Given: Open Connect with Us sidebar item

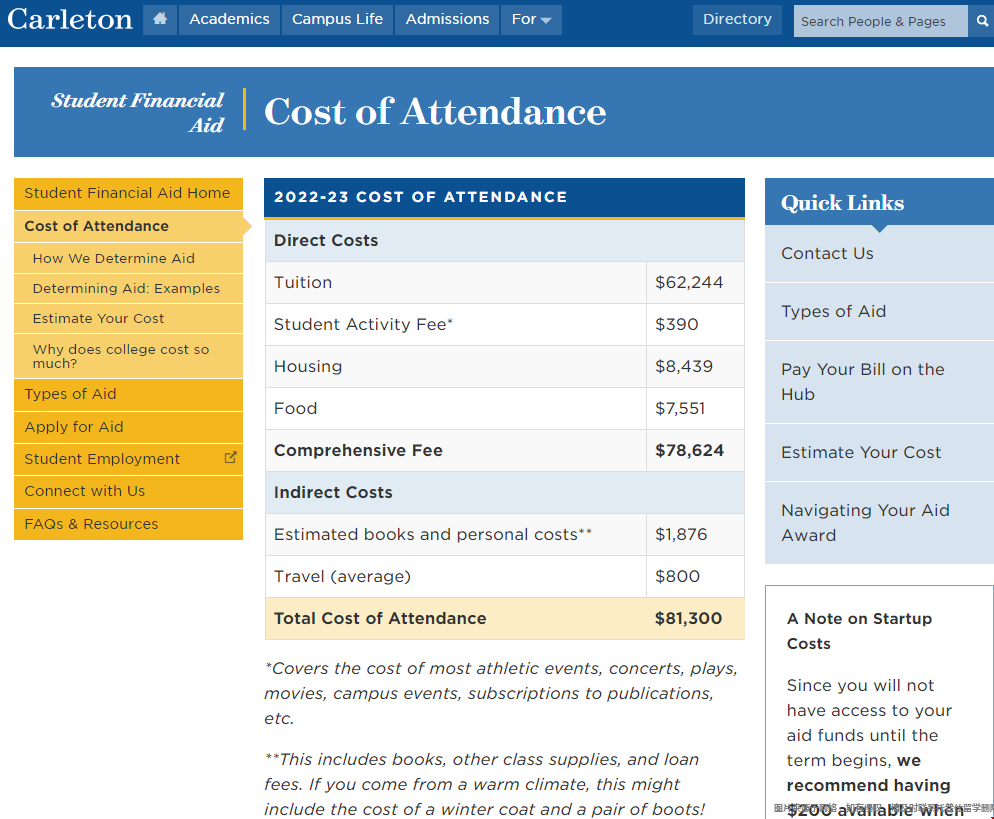Looking at the screenshot, I should 128,491.
